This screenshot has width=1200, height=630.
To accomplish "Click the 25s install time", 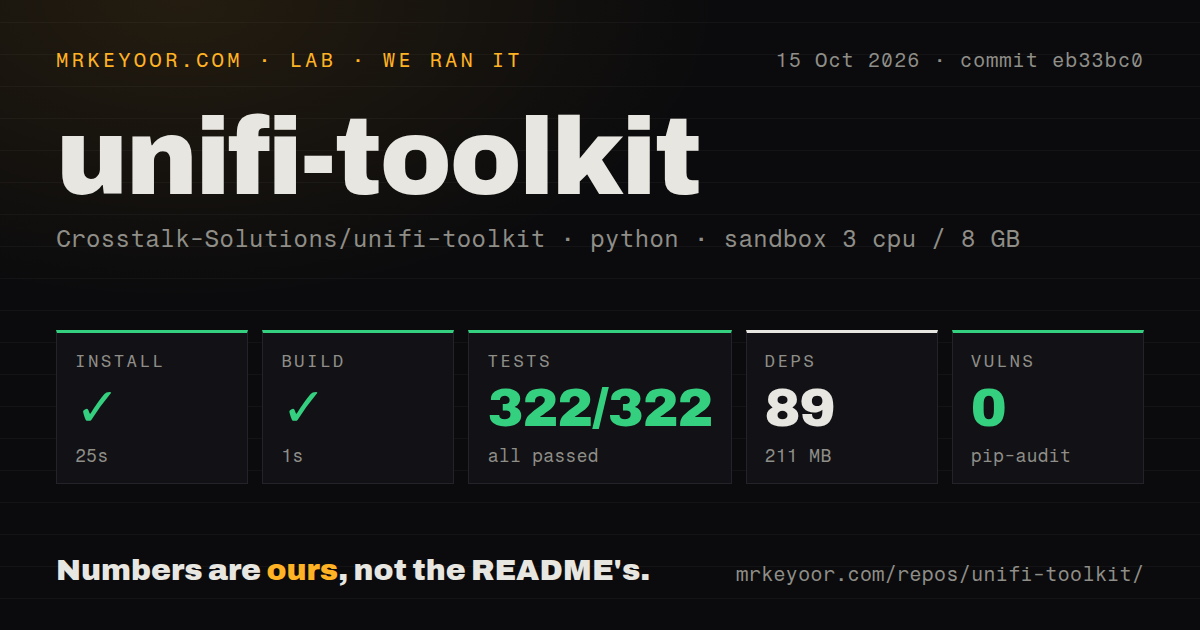I will pyautogui.click(x=91, y=456).
